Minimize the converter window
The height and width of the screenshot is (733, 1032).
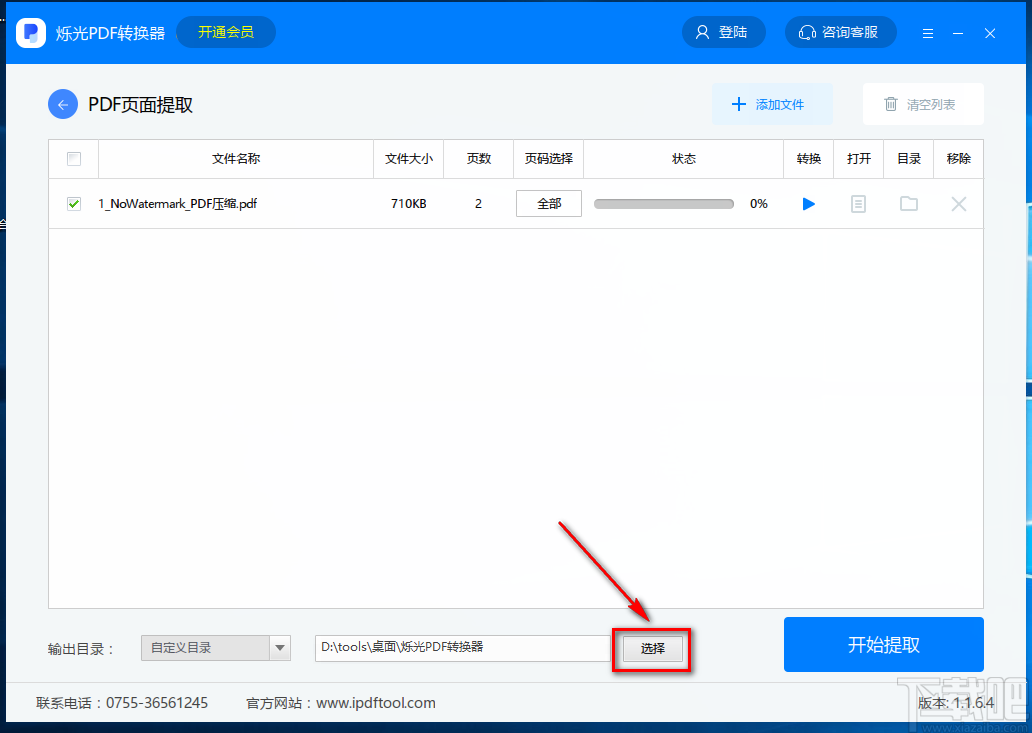[958, 33]
